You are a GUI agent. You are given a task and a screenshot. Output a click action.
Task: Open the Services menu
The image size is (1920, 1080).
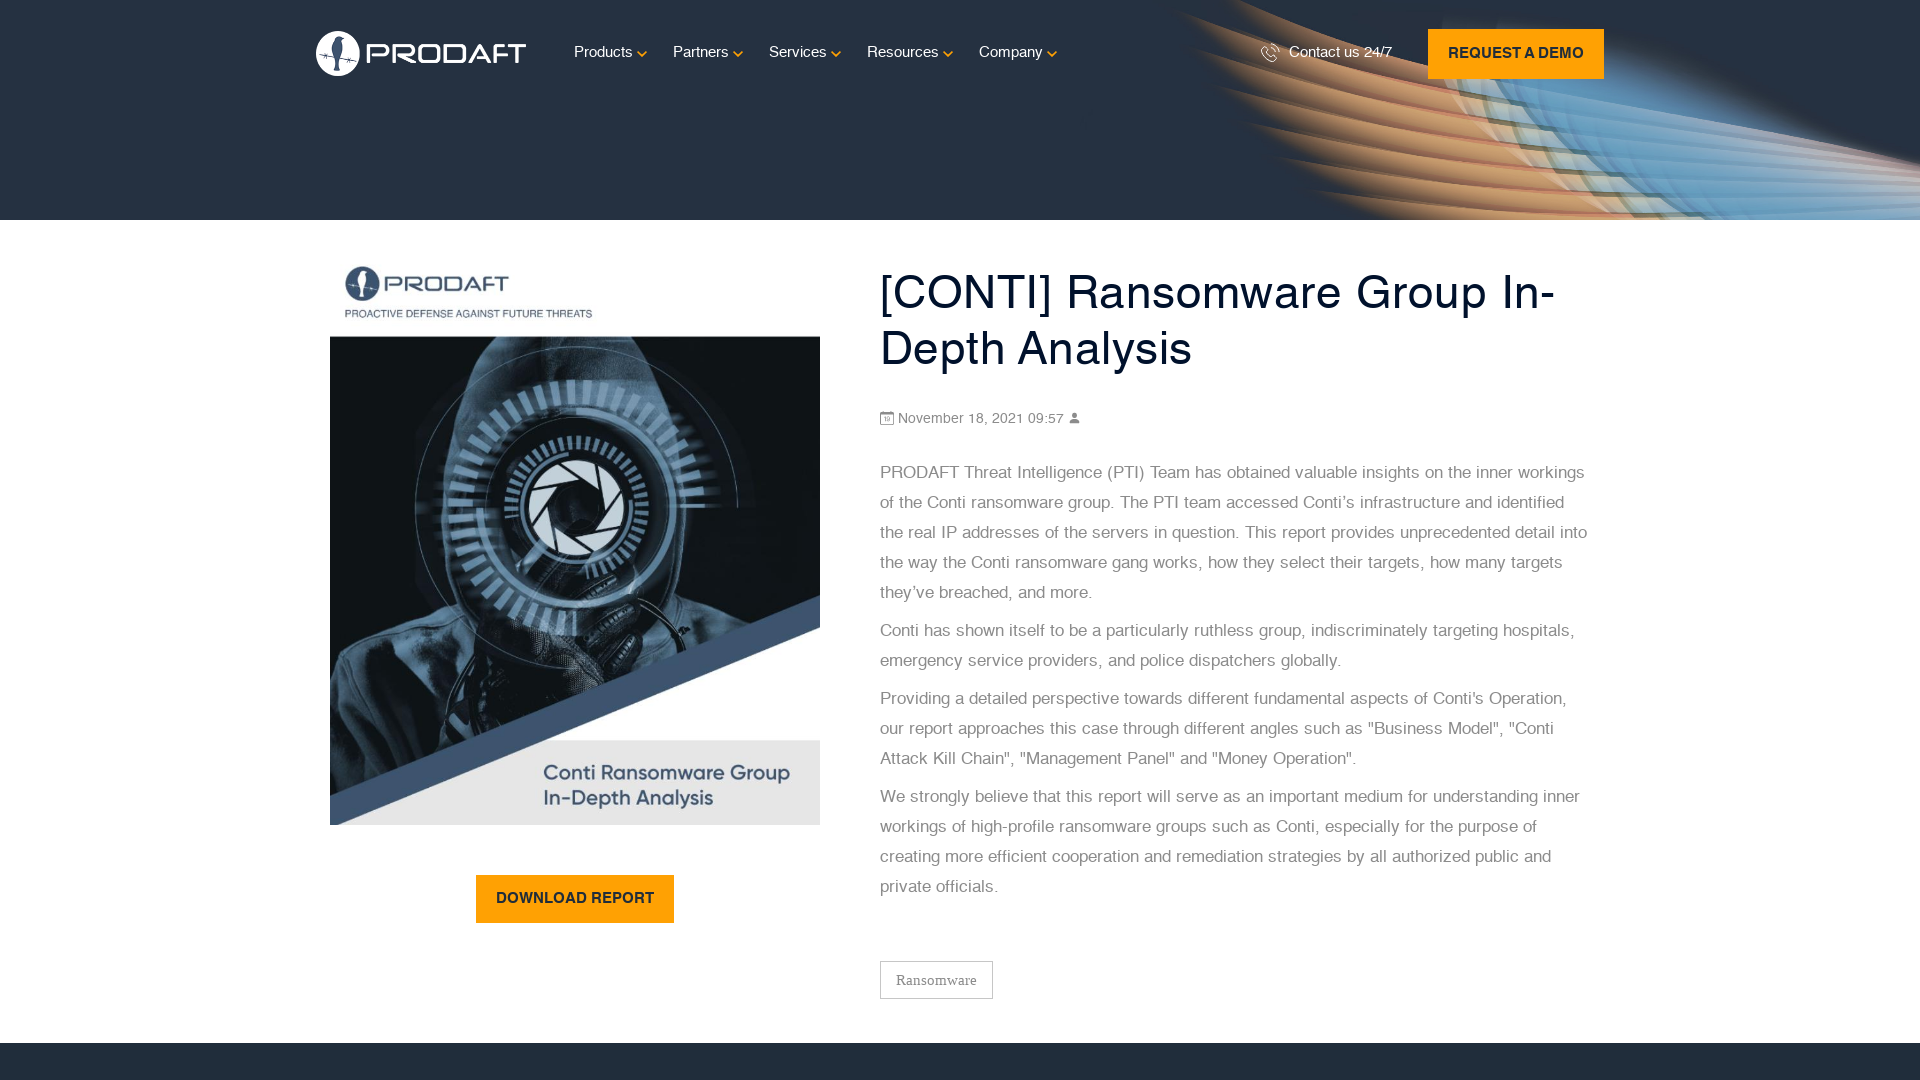click(x=797, y=52)
